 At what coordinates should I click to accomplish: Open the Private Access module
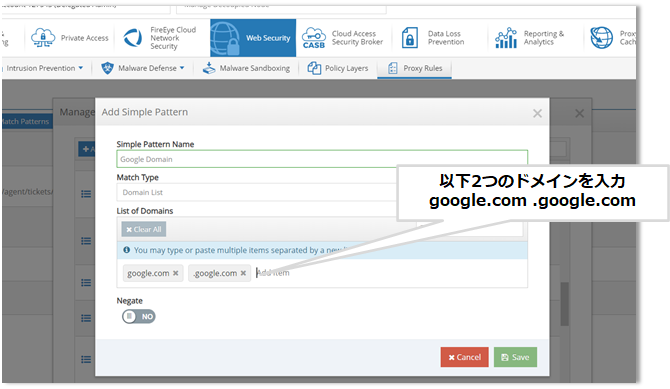coord(70,38)
